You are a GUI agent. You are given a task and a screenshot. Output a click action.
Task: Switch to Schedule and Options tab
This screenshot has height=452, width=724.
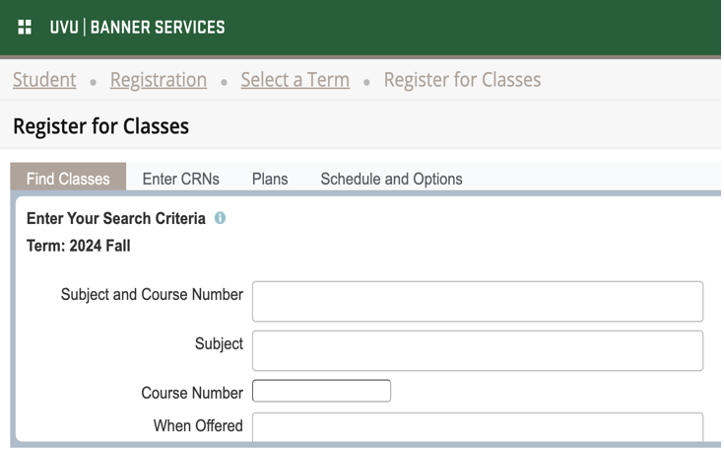pyautogui.click(x=392, y=179)
